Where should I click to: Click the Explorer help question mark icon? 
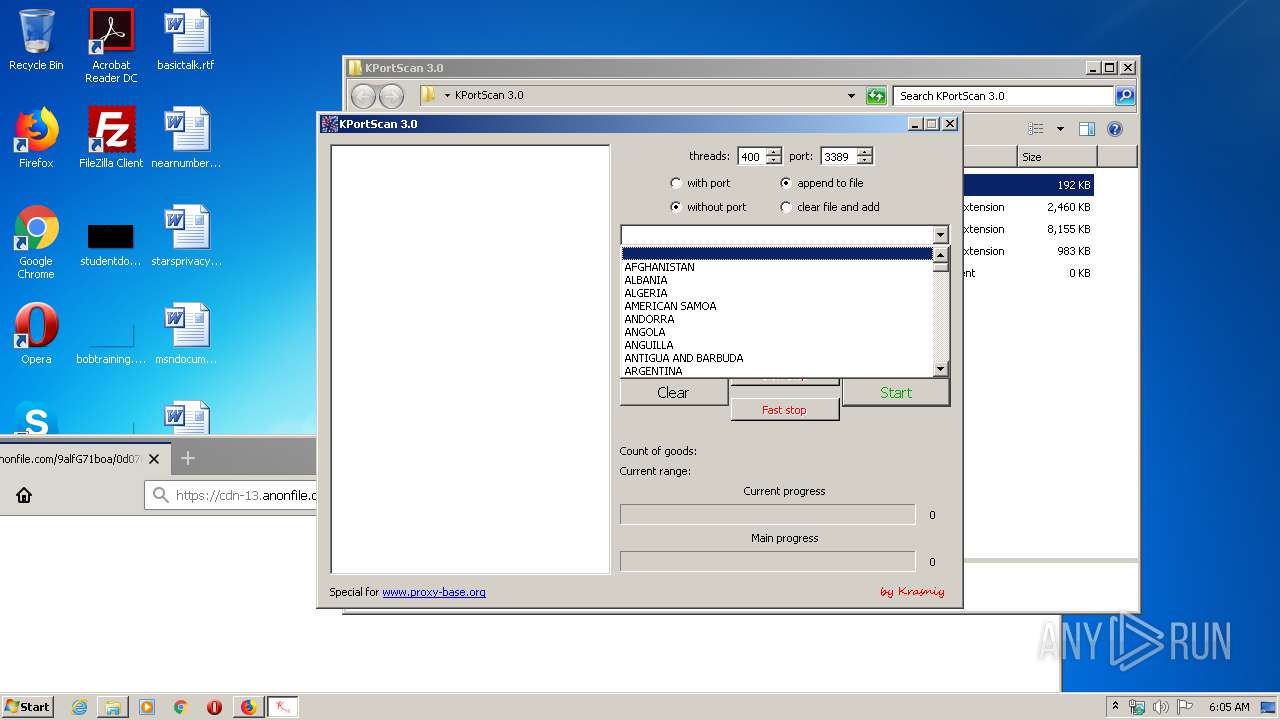tap(1115, 129)
